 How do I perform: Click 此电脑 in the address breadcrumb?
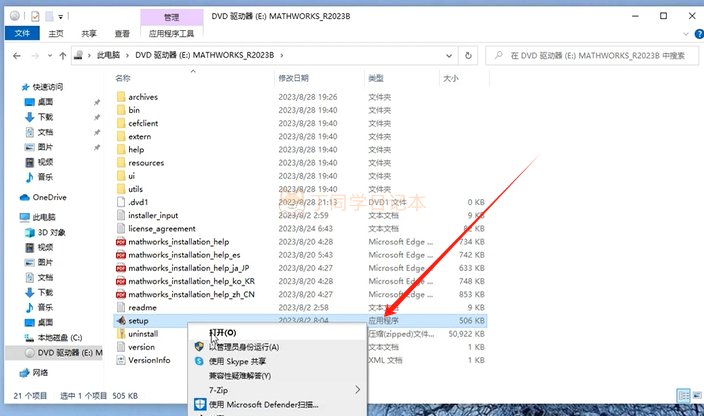(x=108, y=55)
